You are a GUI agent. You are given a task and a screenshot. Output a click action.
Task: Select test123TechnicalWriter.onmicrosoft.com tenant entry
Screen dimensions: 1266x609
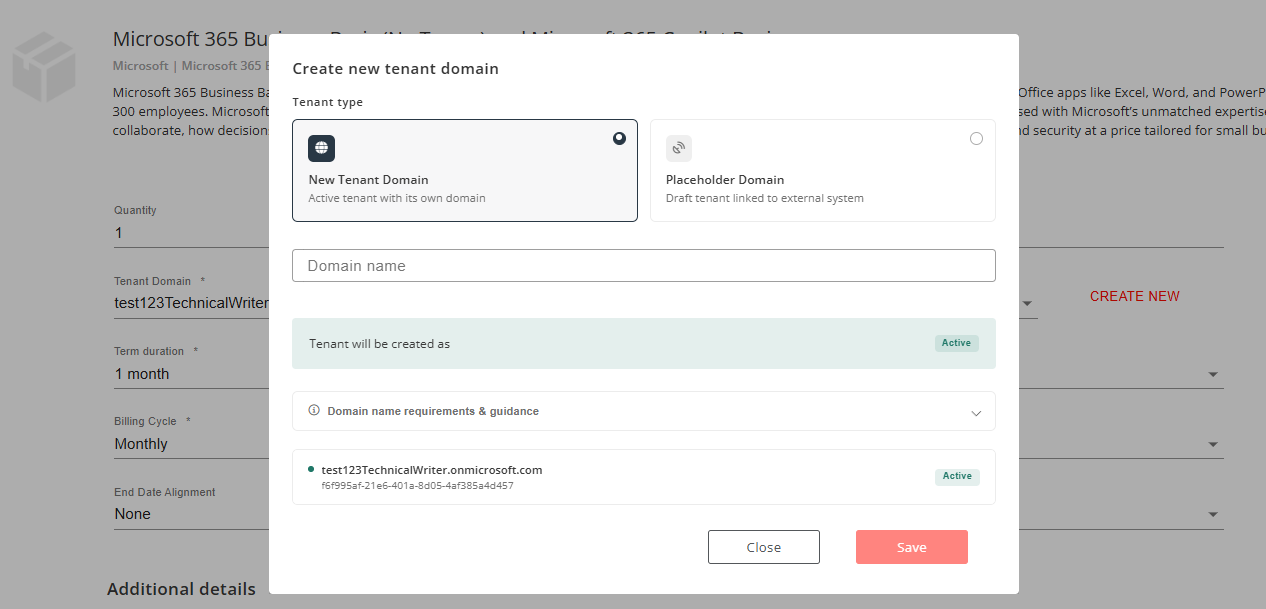click(x=643, y=477)
